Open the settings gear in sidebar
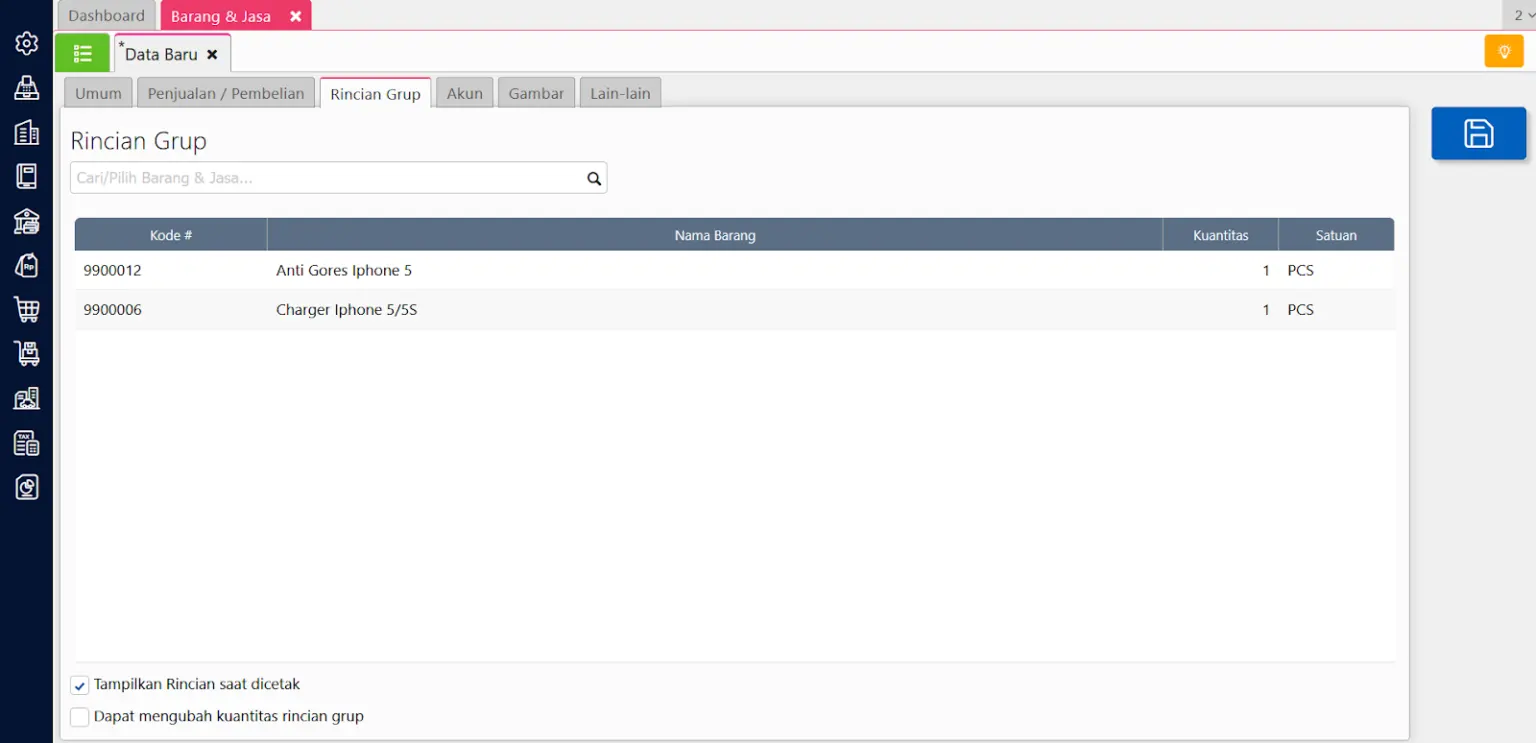The image size is (1536, 743). point(27,43)
